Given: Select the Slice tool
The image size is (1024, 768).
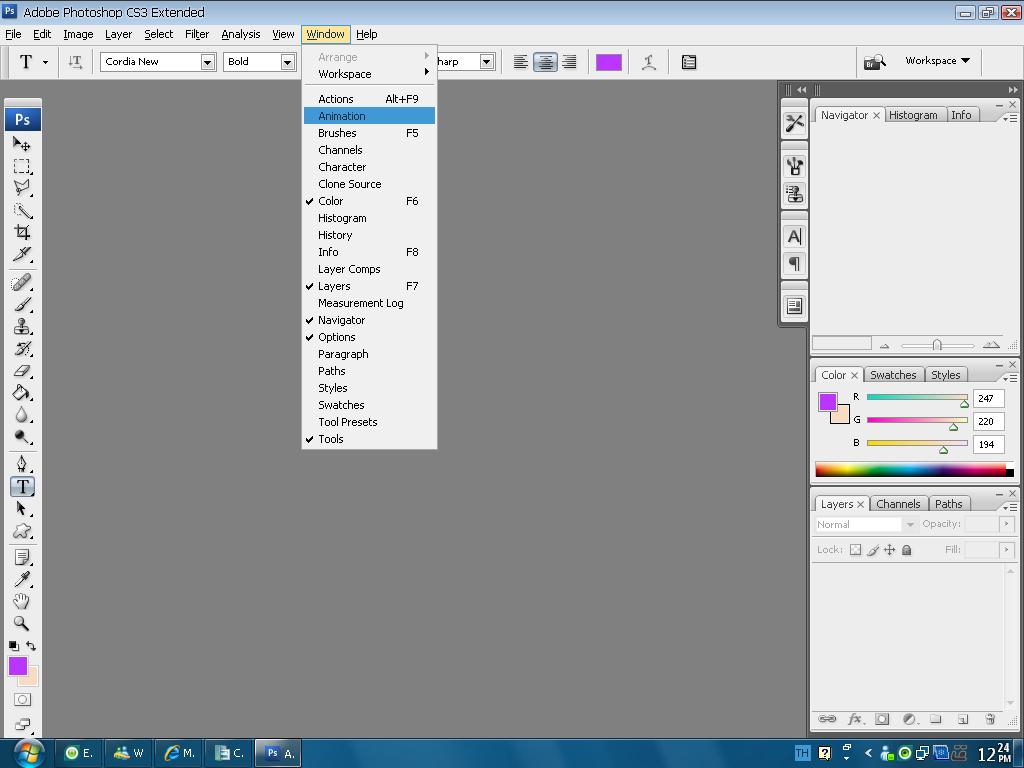Looking at the screenshot, I should (x=22, y=254).
